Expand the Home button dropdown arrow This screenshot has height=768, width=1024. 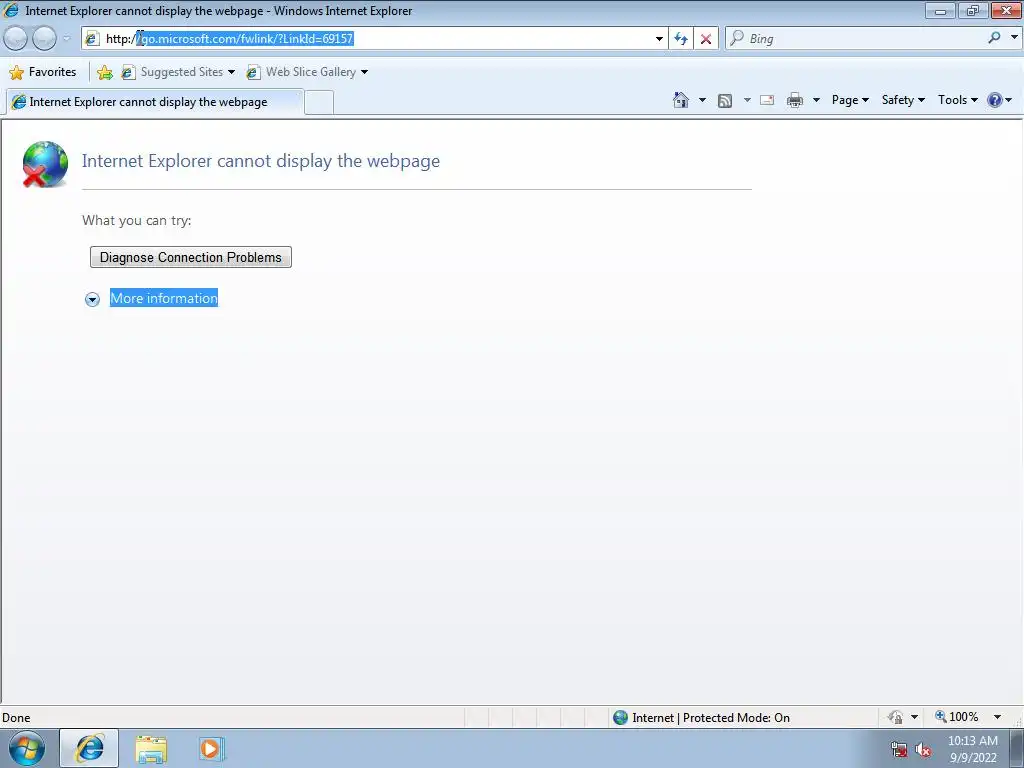click(702, 100)
